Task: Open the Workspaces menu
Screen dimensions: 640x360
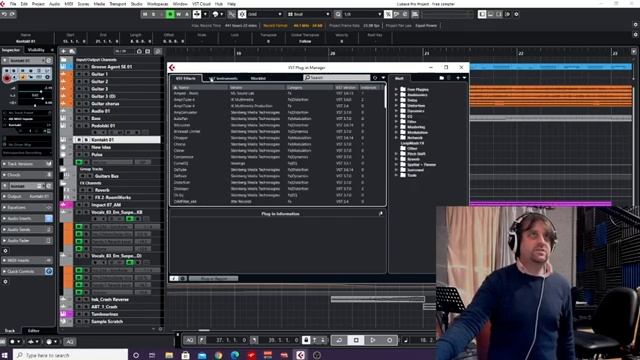Action: coord(158,4)
